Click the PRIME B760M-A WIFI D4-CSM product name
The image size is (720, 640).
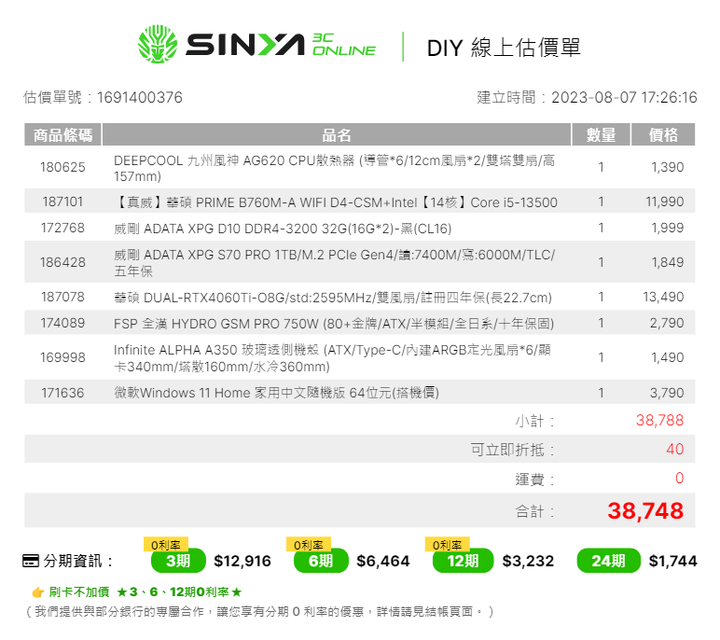[336, 202]
